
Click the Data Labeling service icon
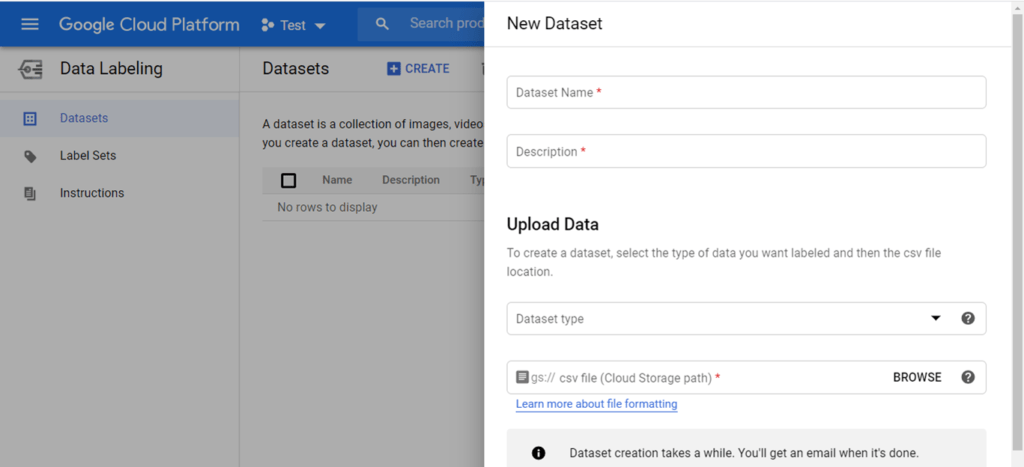[30, 69]
